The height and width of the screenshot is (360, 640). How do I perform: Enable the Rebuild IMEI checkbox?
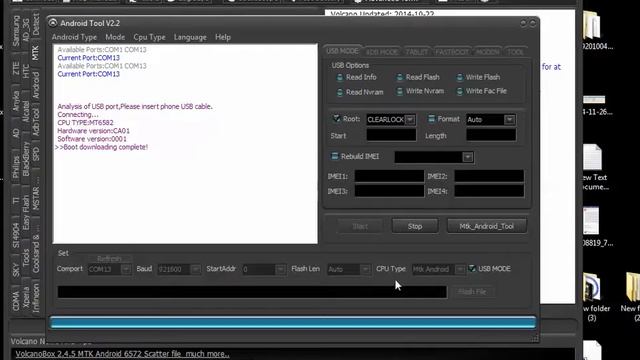pyautogui.click(x=335, y=156)
